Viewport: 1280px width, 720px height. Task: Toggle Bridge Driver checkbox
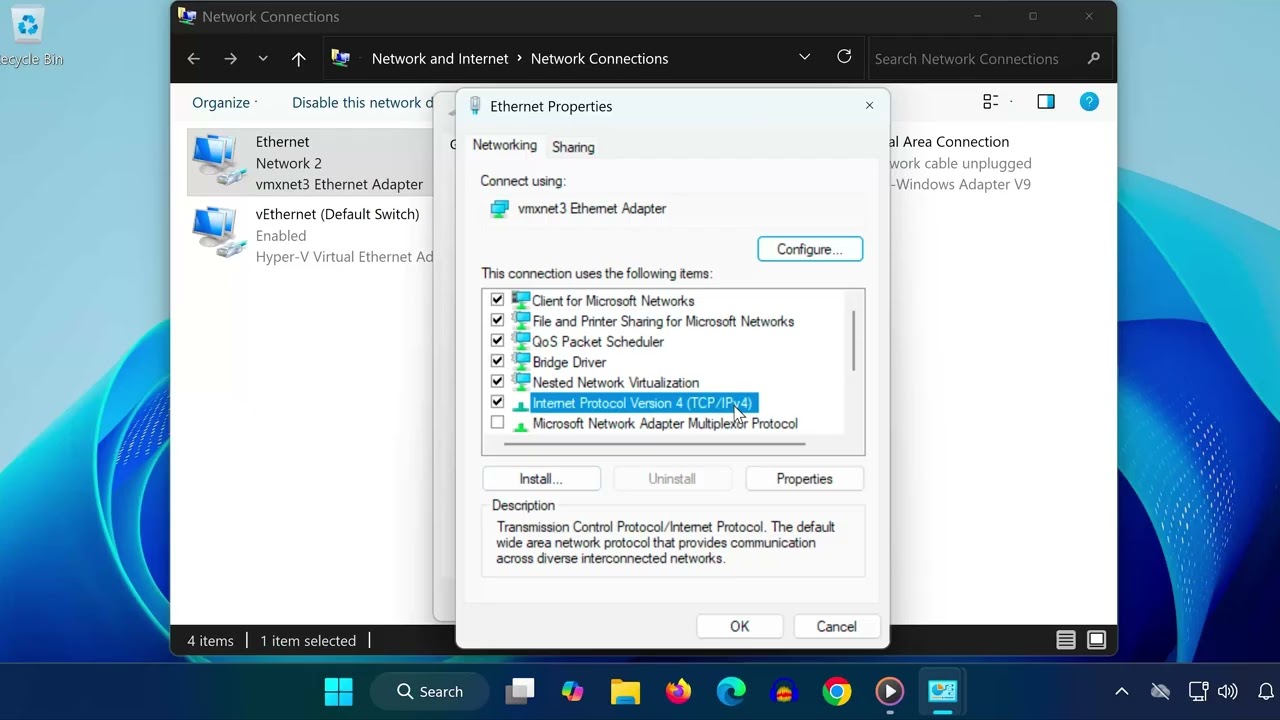click(497, 361)
